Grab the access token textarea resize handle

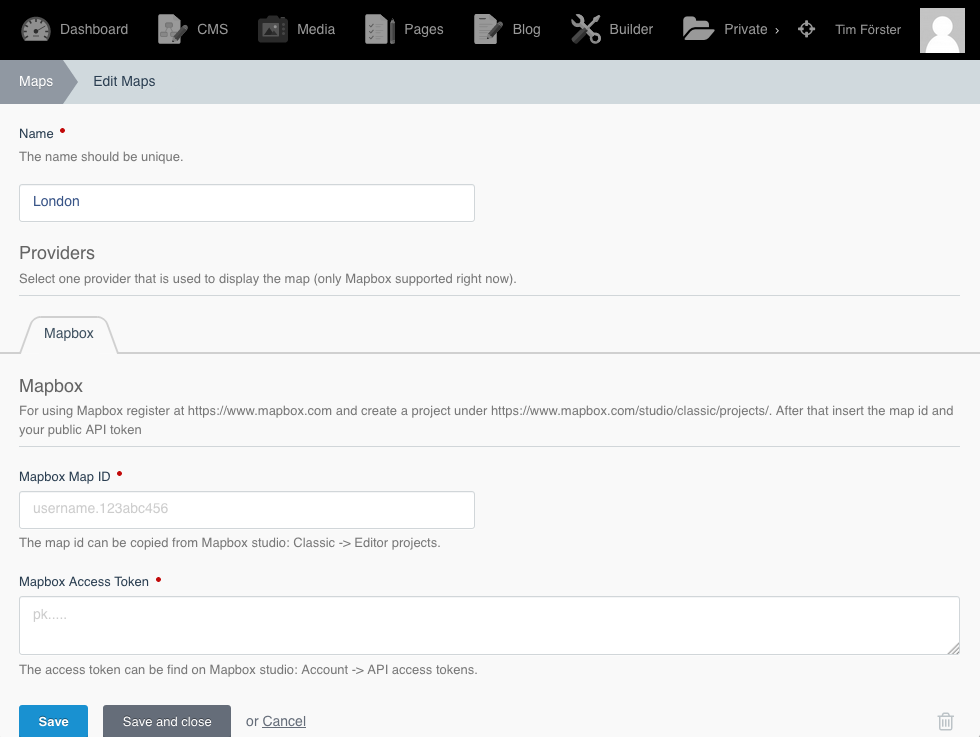coord(953,648)
